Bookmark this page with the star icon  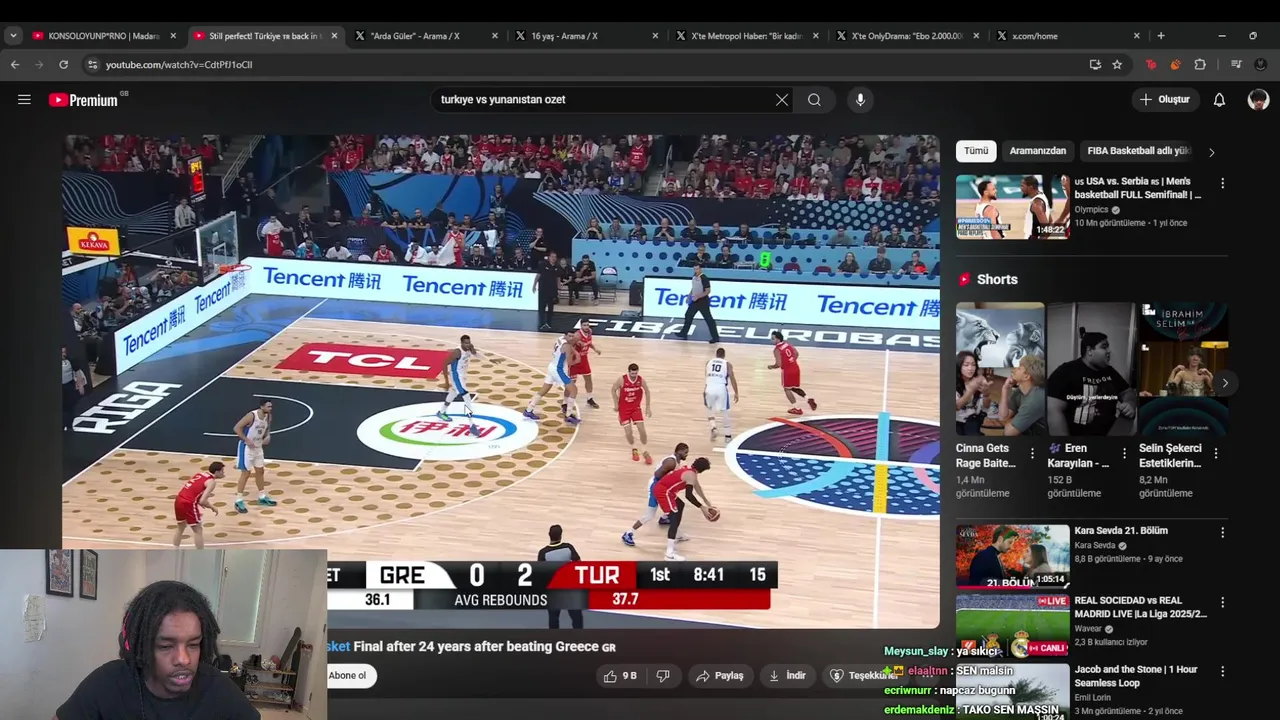(1117, 64)
